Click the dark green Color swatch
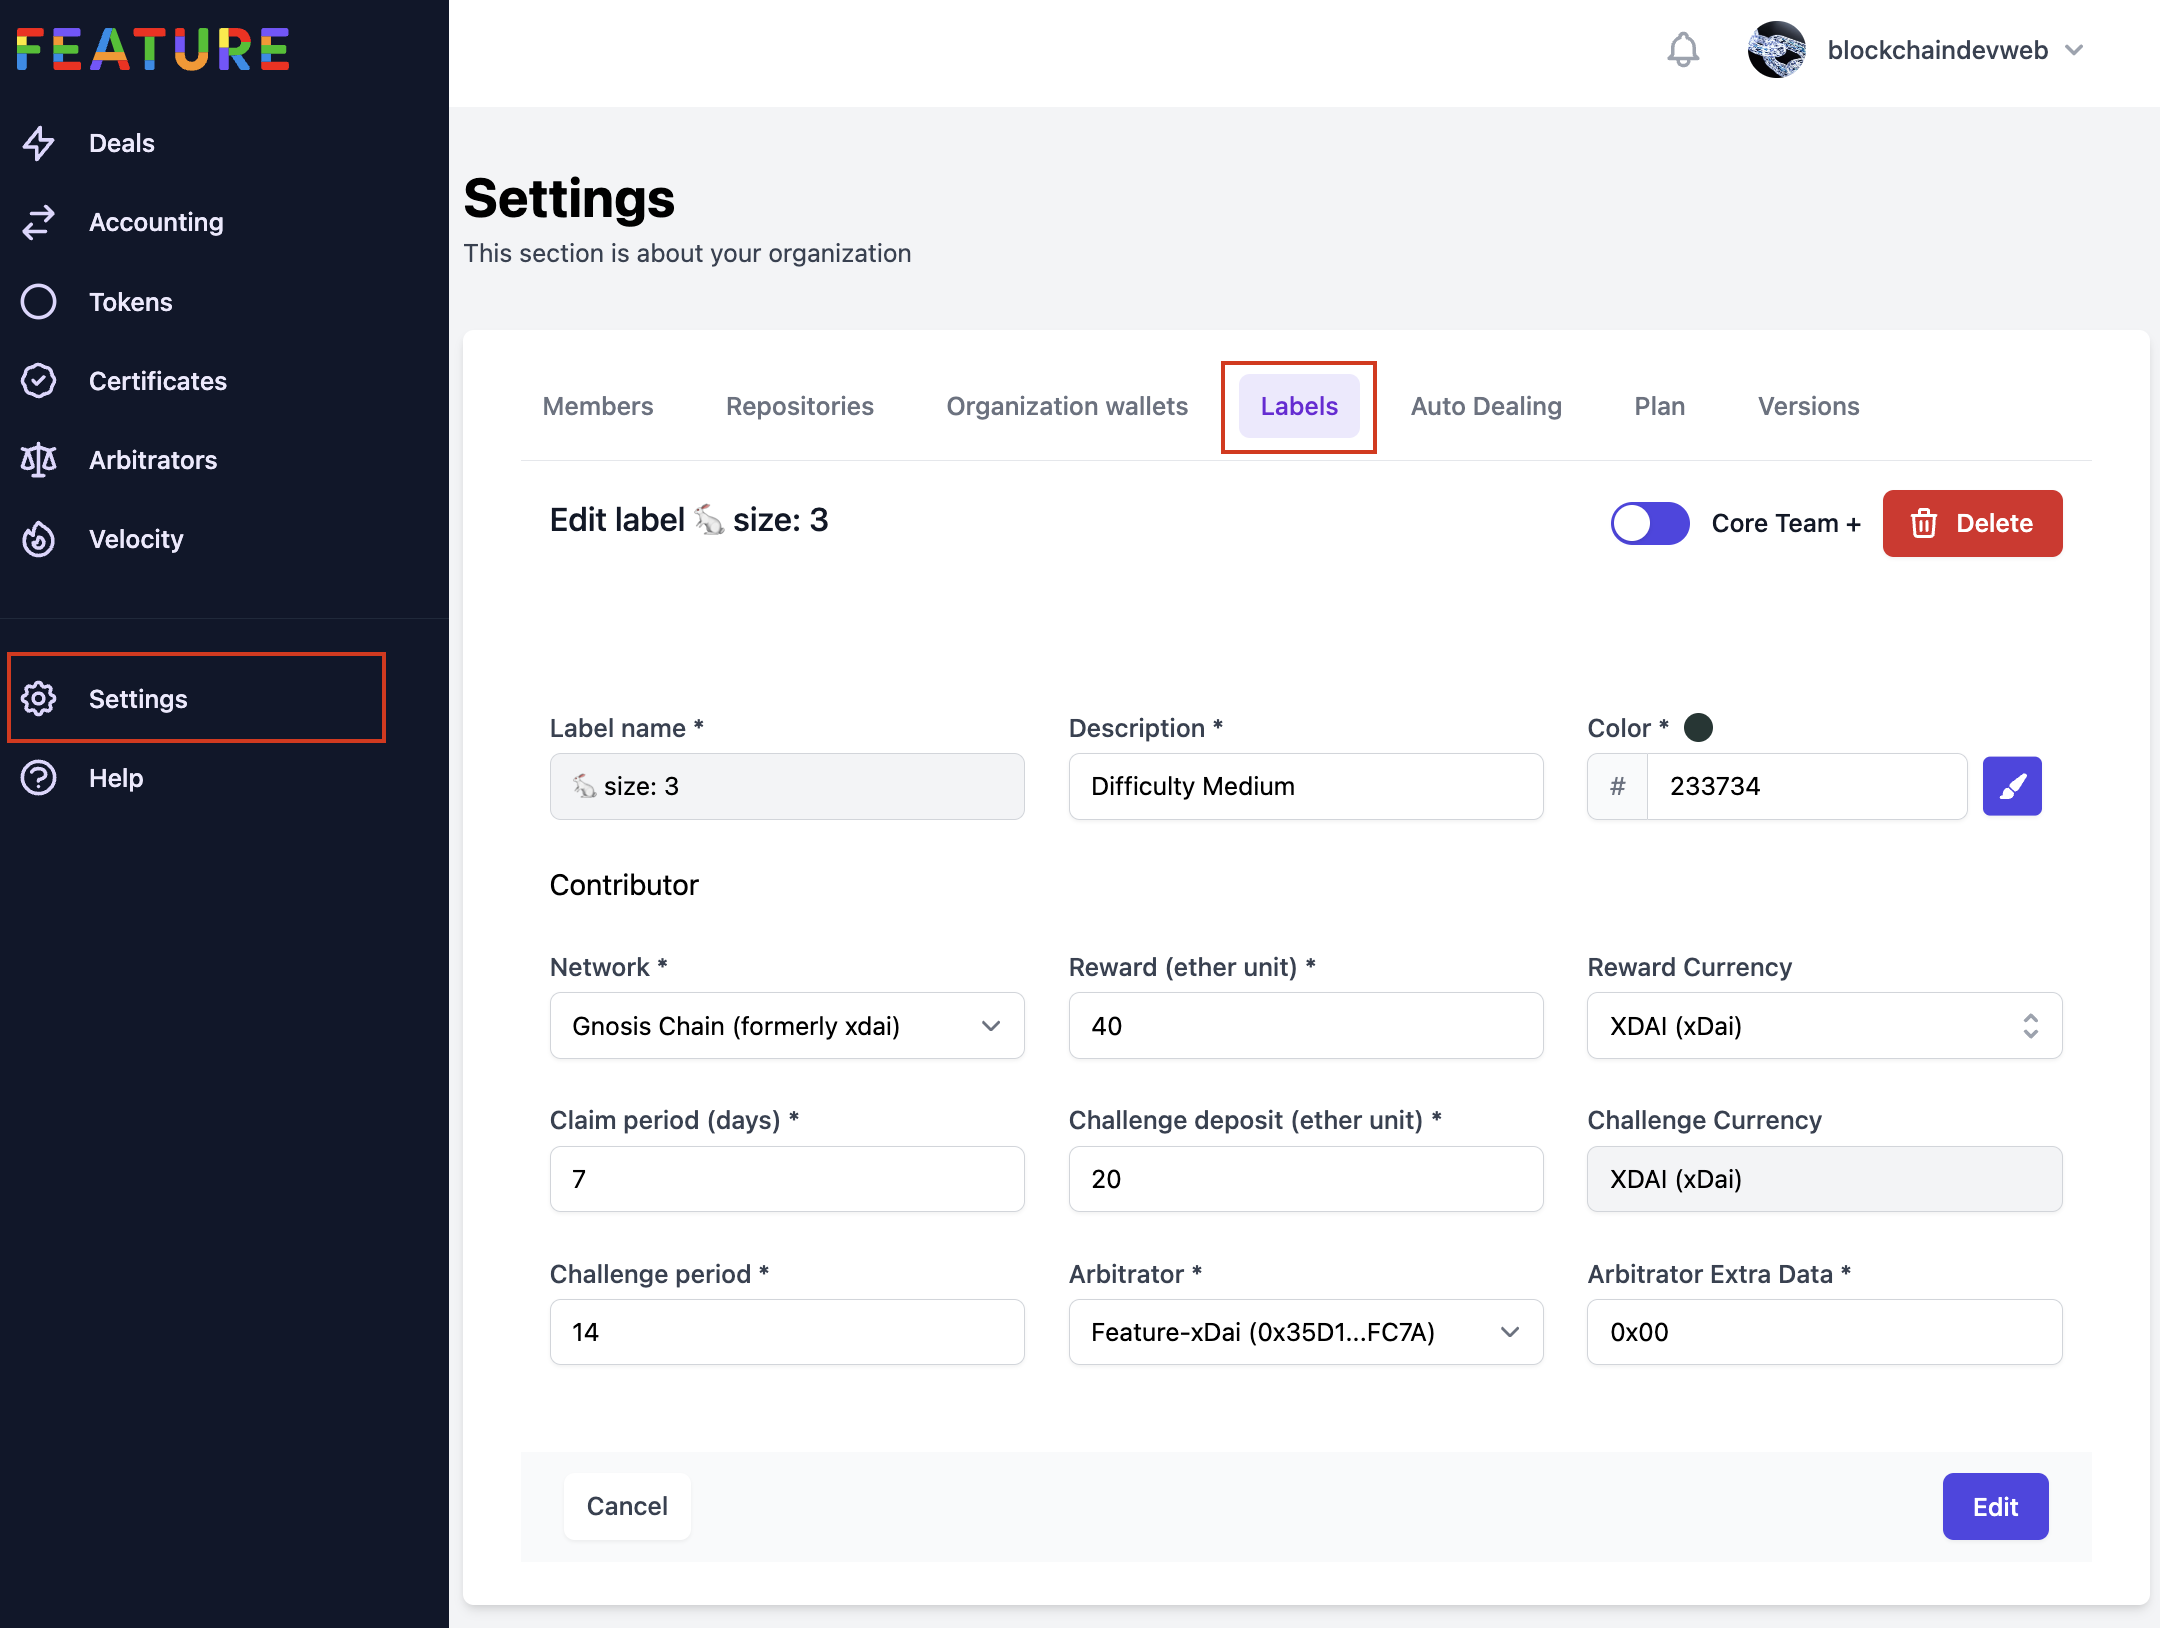This screenshot has width=2160, height=1628. 1698,727
